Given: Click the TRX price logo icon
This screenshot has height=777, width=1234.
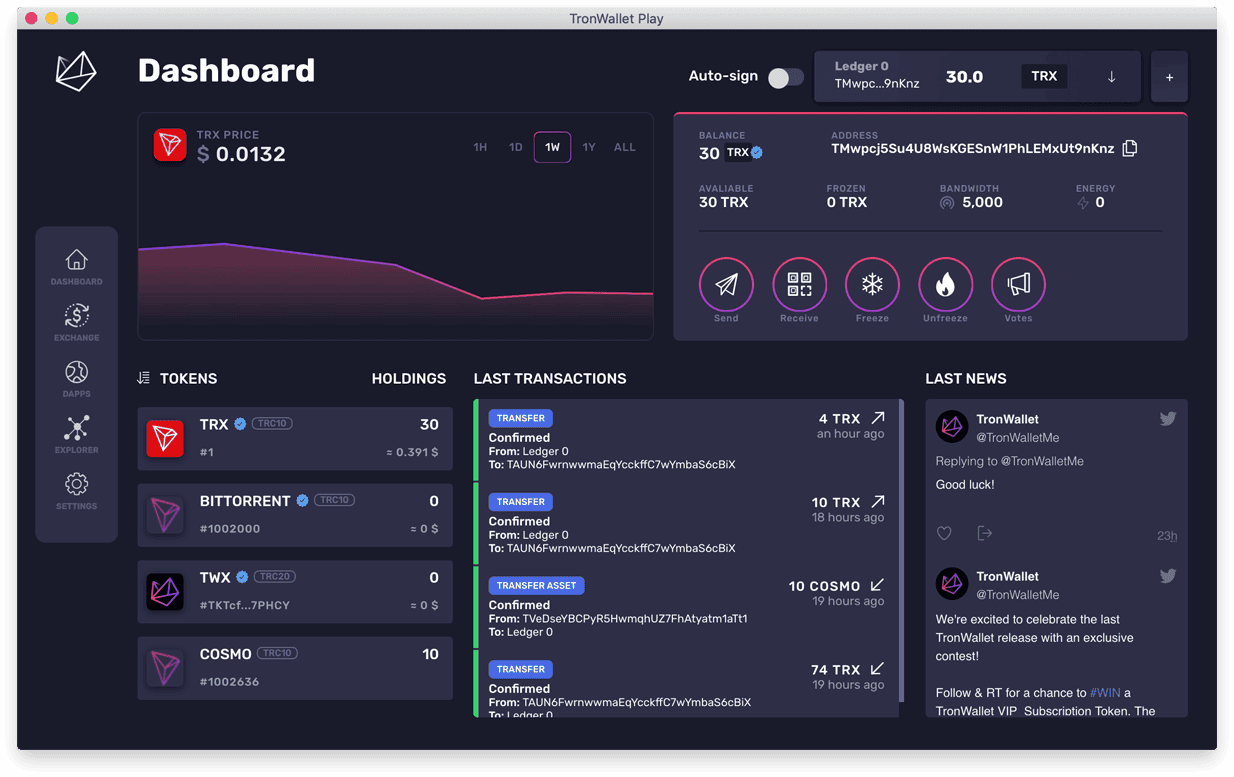Looking at the screenshot, I should tap(170, 145).
